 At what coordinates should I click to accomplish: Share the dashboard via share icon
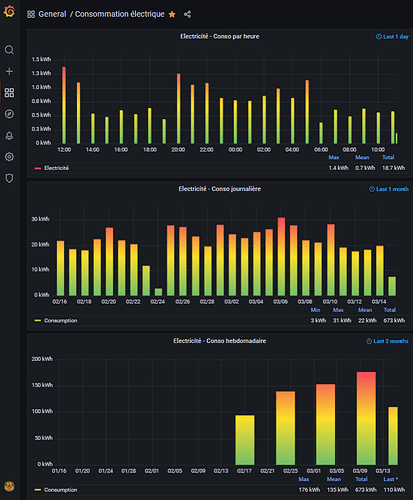[187, 14]
